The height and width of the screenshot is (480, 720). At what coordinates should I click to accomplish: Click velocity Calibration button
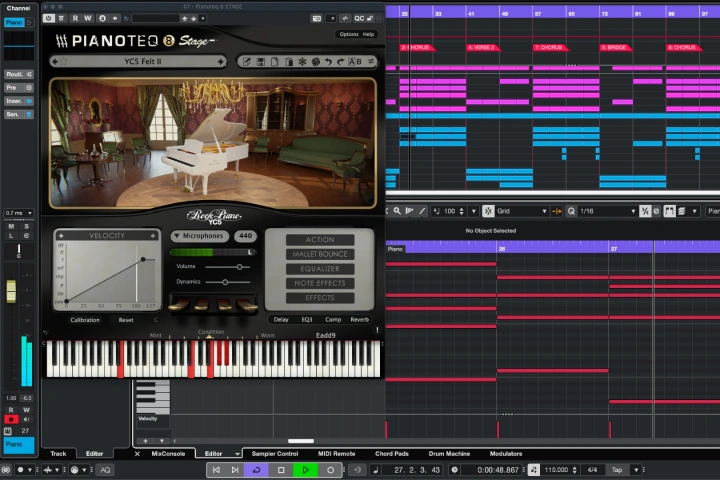(x=85, y=320)
